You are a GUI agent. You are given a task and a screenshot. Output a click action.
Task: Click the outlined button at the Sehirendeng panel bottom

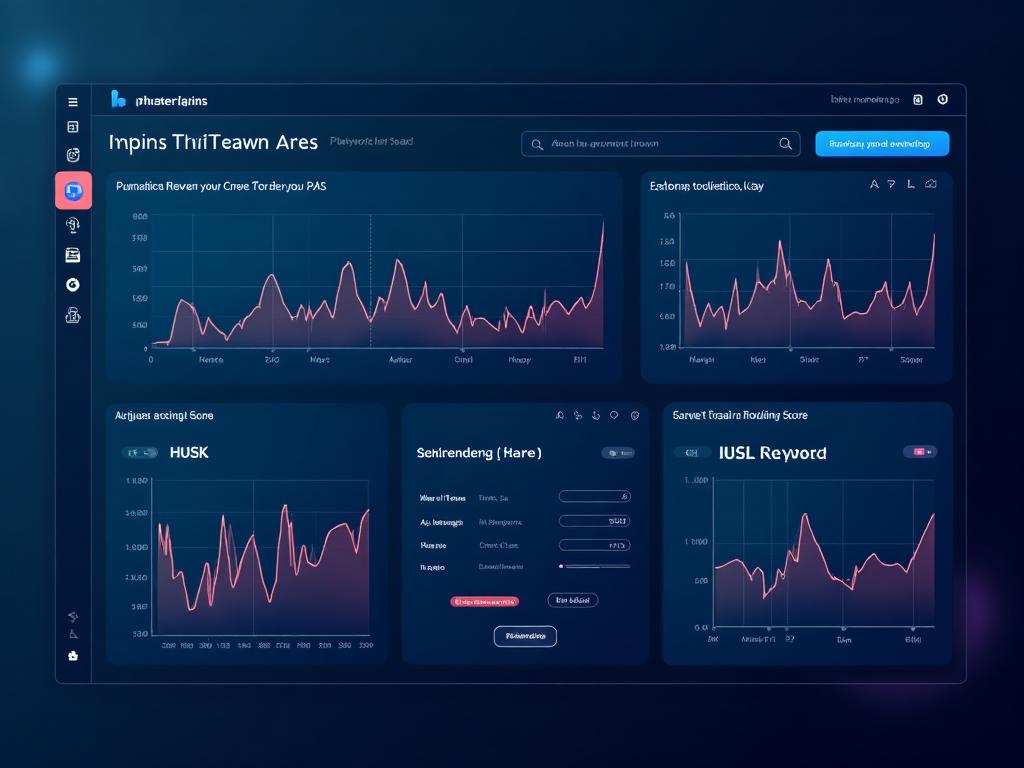(525, 636)
